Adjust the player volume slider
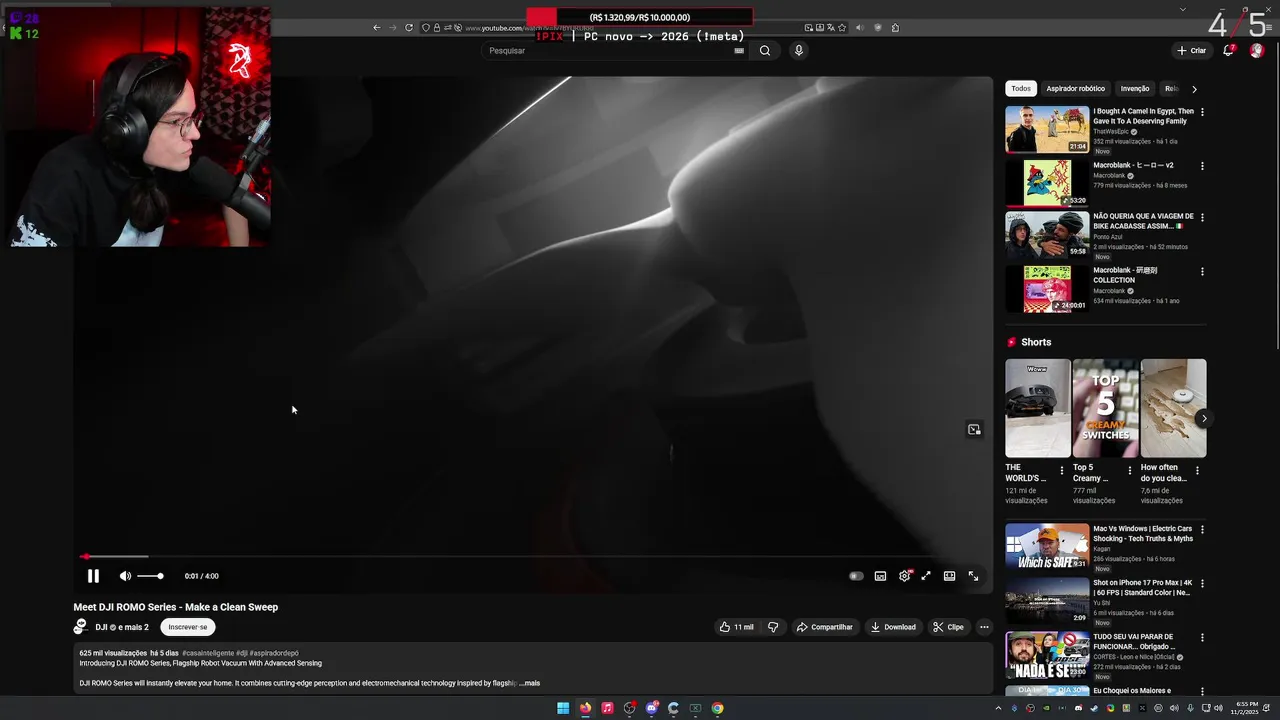 (150, 576)
